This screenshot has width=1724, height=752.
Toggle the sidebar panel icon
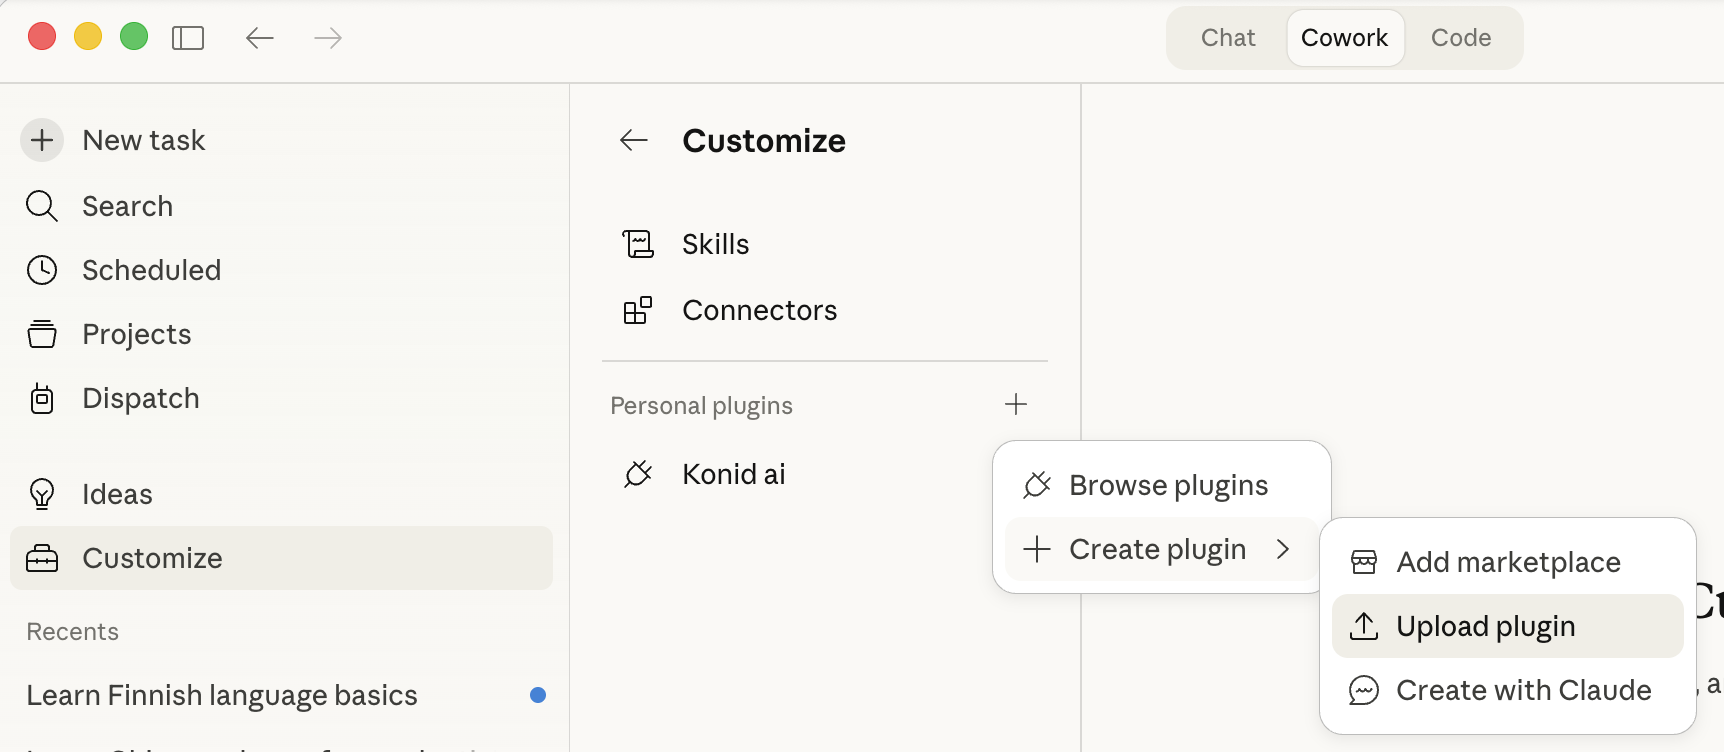(x=188, y=38)
